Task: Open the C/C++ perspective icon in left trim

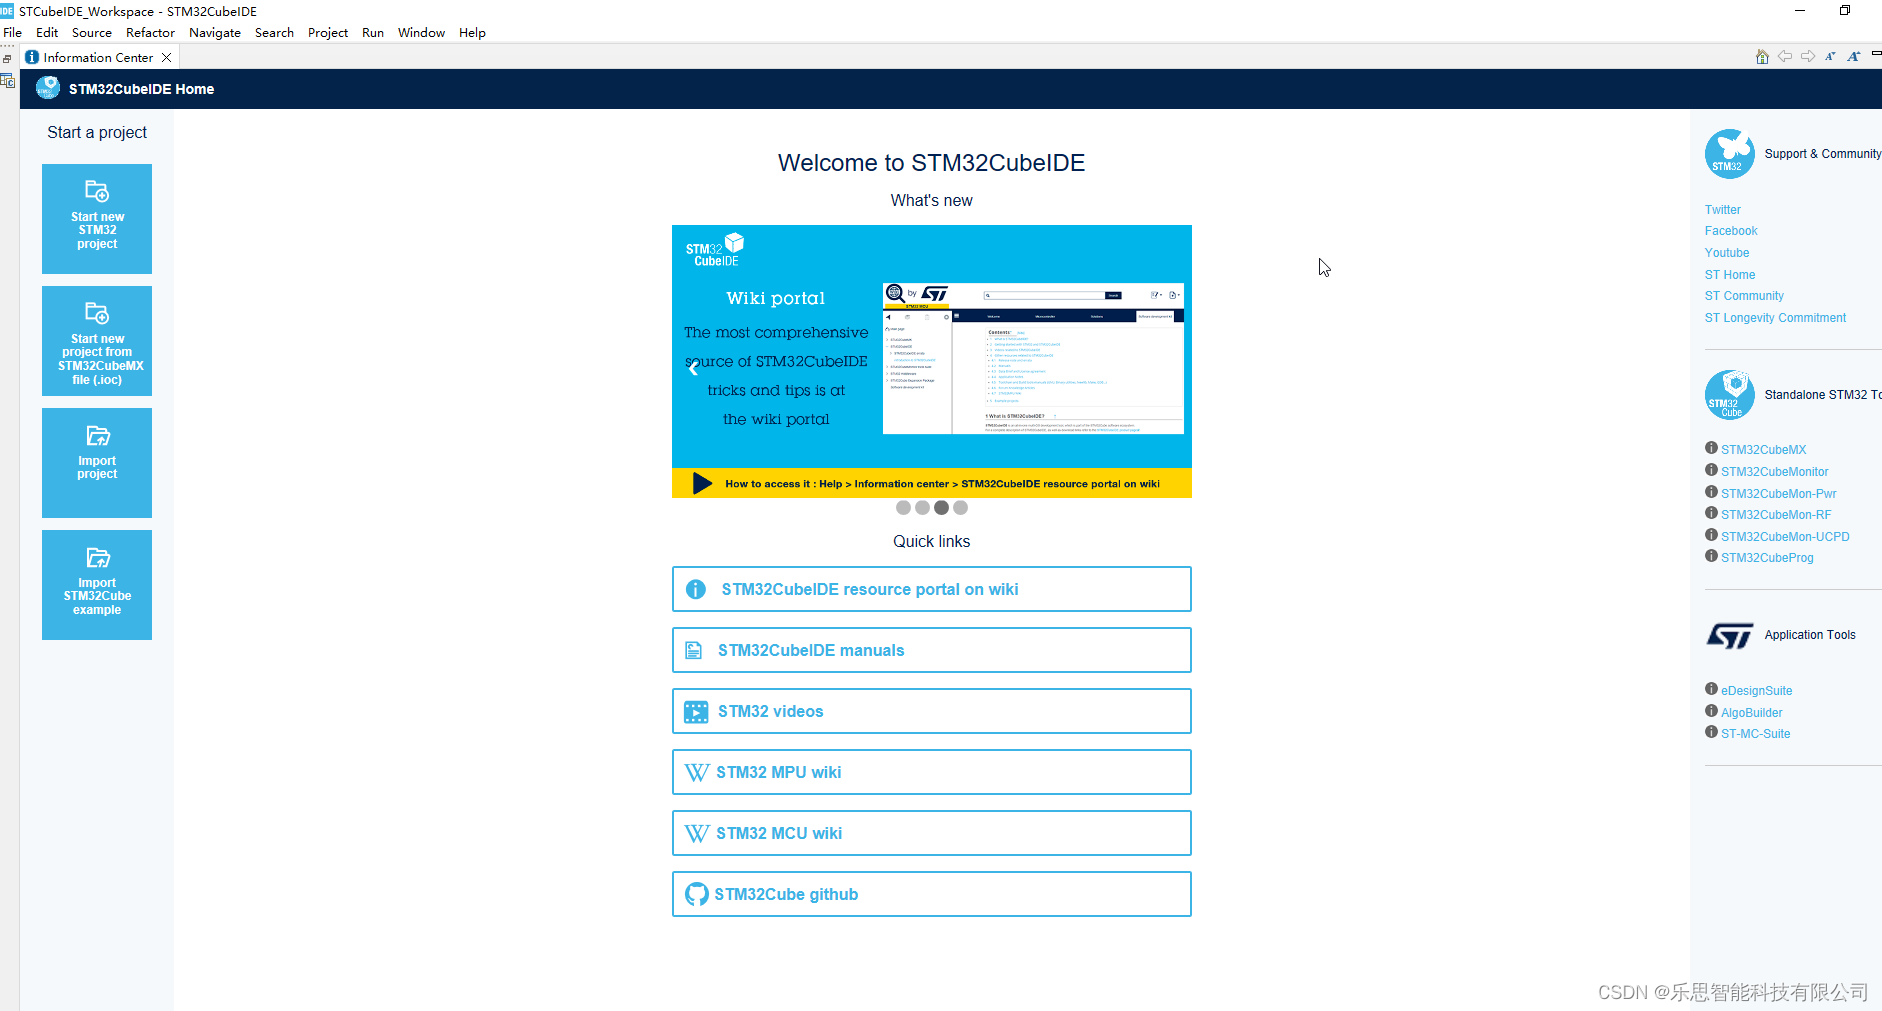Action: click(x=8, y=81)
